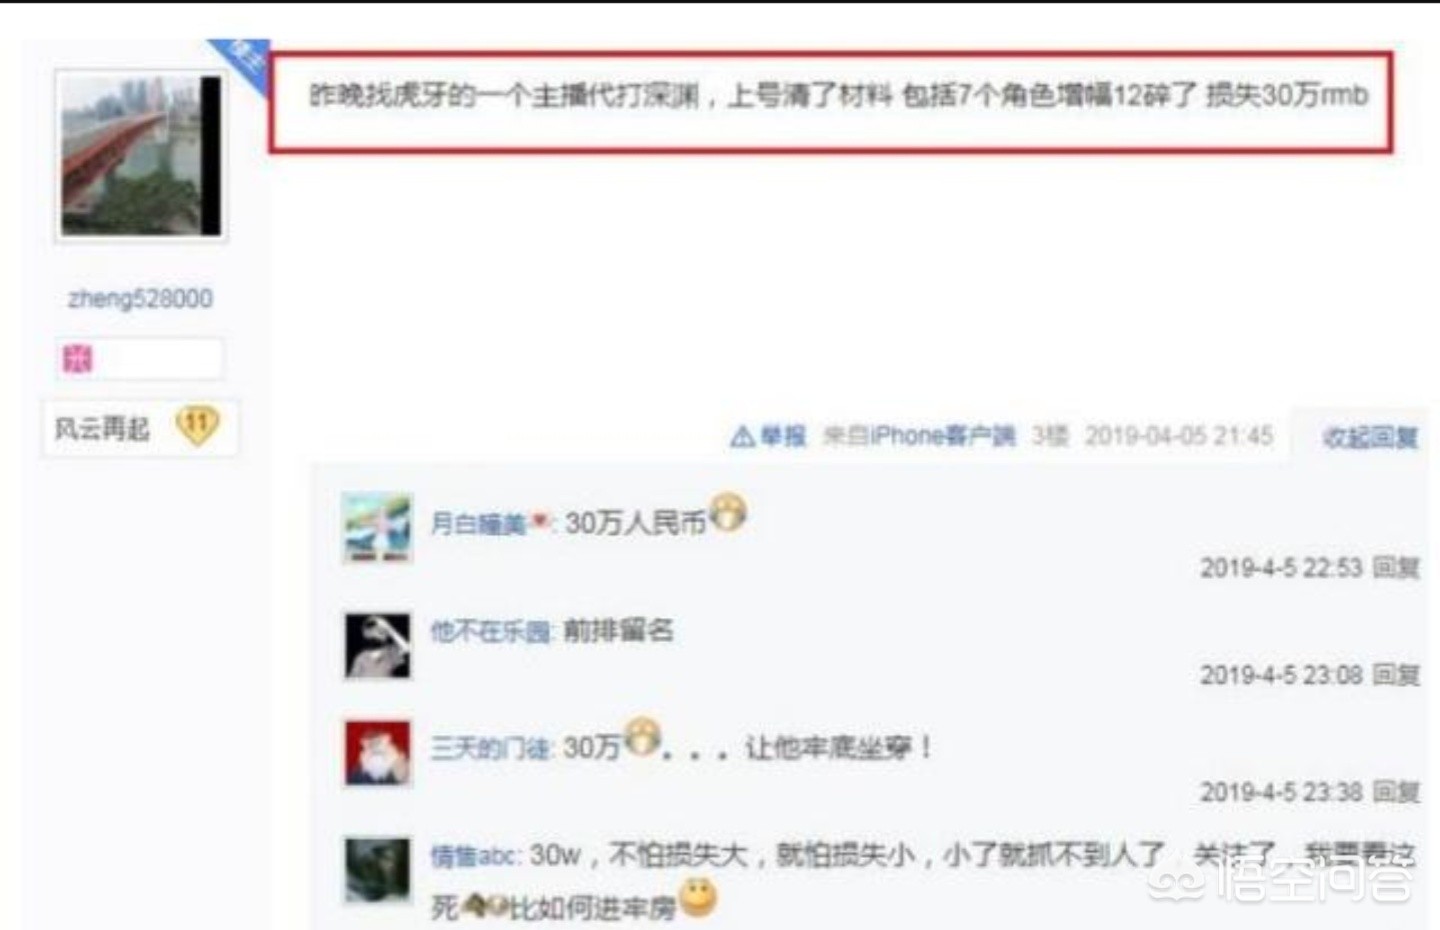Open the zheng528000 username profile link
The width and height of the screenshot is (1440, 930).
click(x=140, y=298)
